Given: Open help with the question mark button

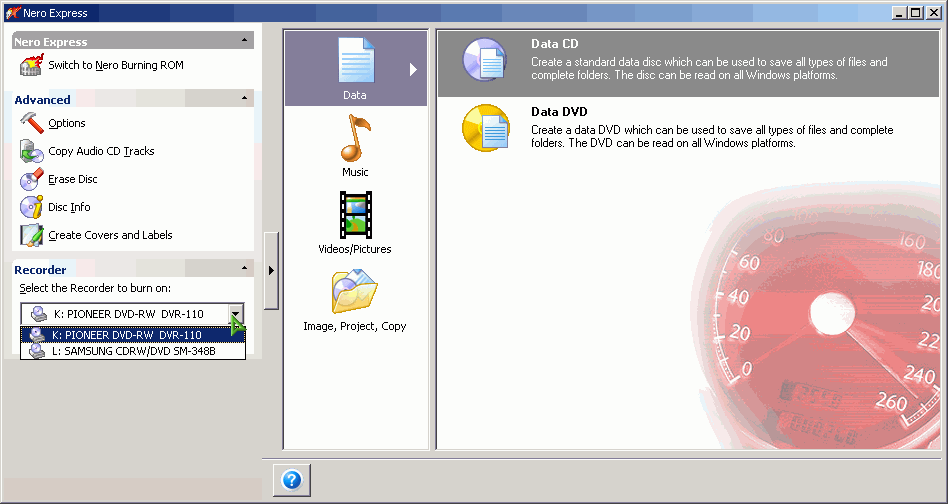Looking at the screenshot, I should click(x=292, y=480).
